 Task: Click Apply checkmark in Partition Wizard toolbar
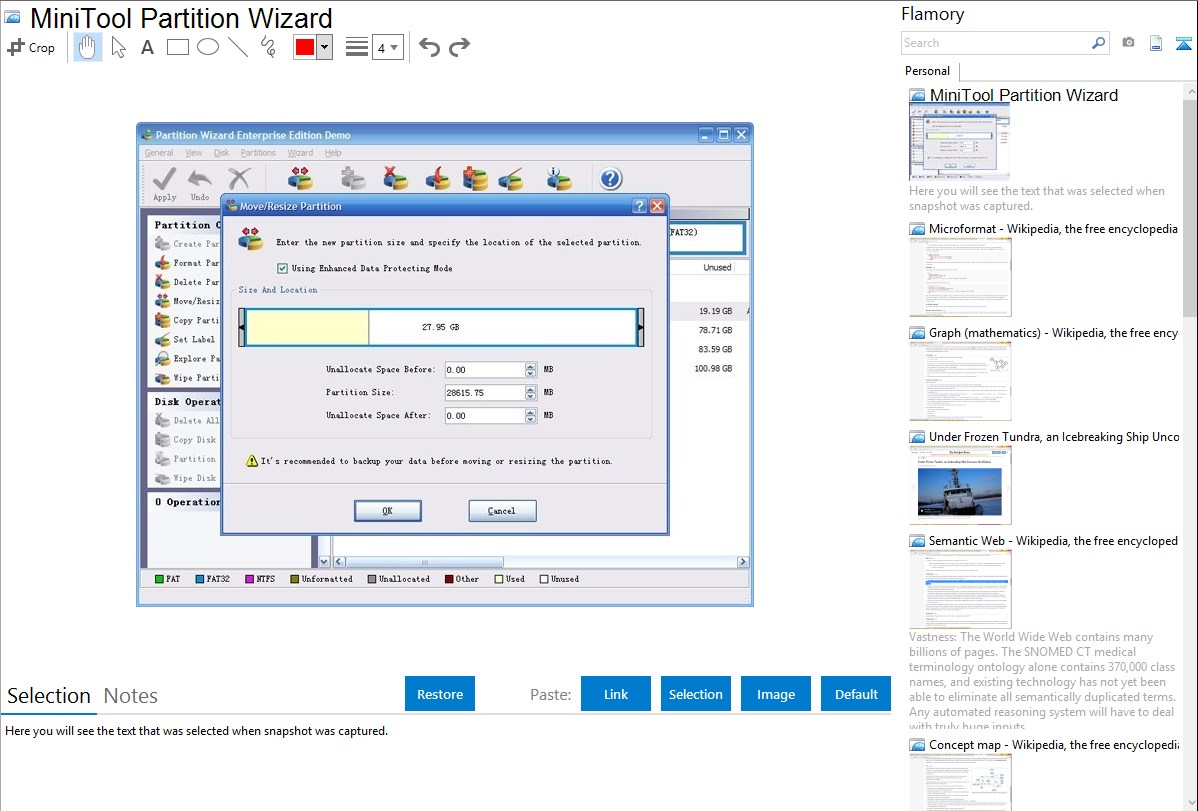164,183
